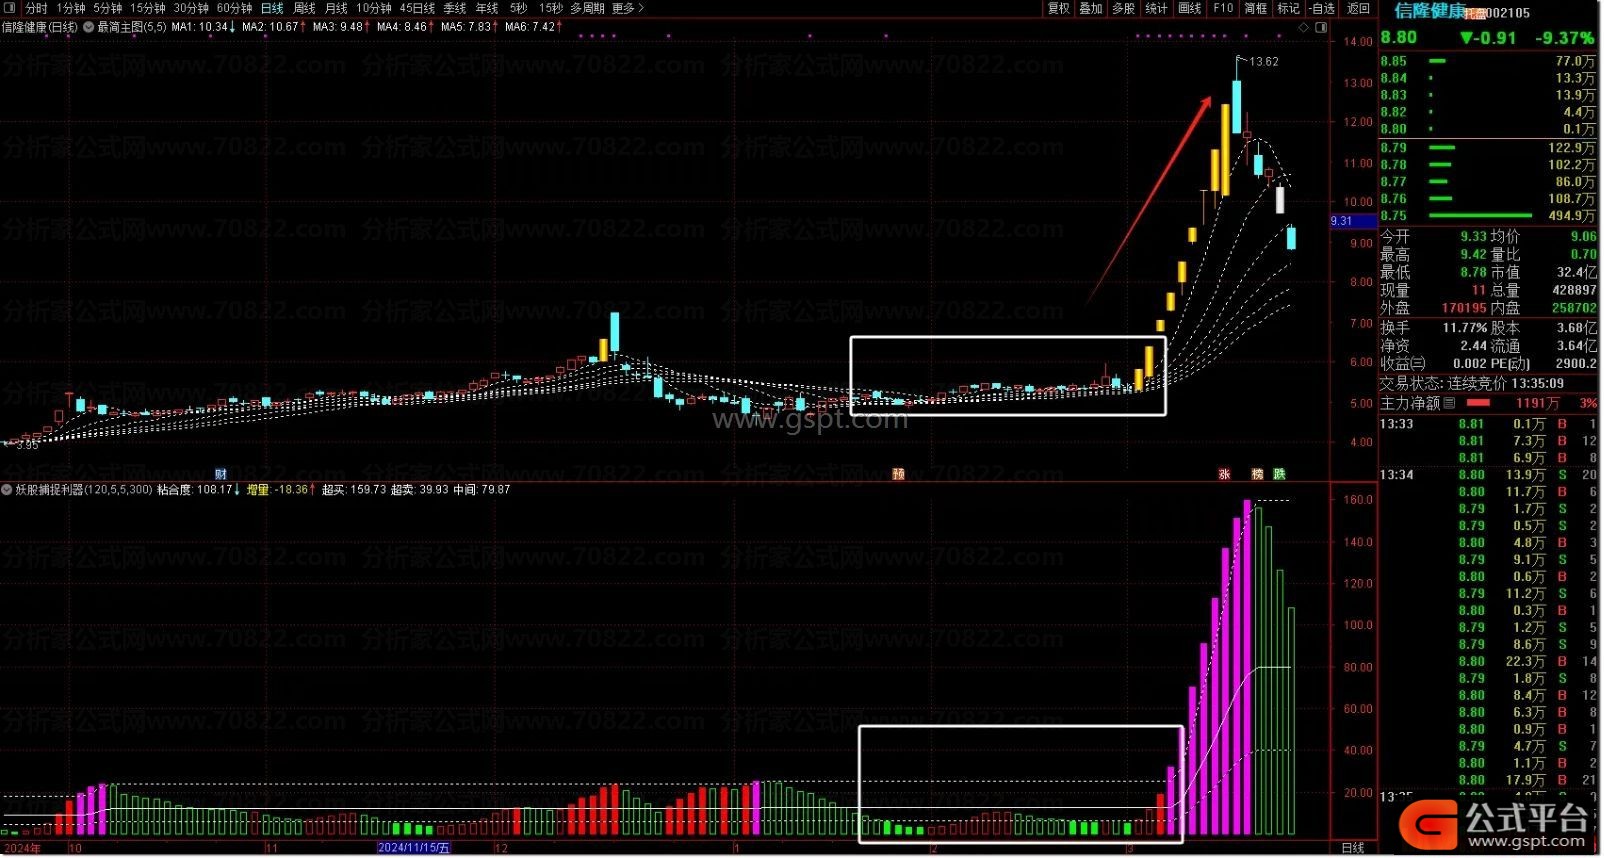Open the 最简主图 indicator dropdown arrow
The image size is (1604, 858).
point(88,27)
